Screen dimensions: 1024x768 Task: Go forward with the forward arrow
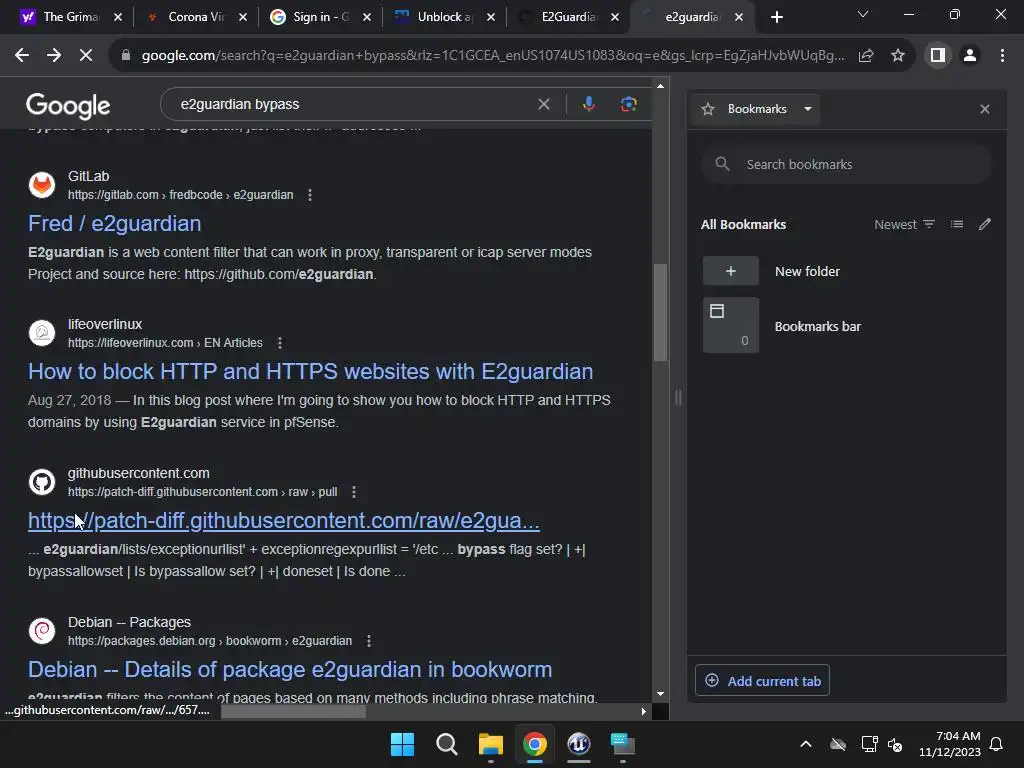pyautogui.click(x=54, y=56)
